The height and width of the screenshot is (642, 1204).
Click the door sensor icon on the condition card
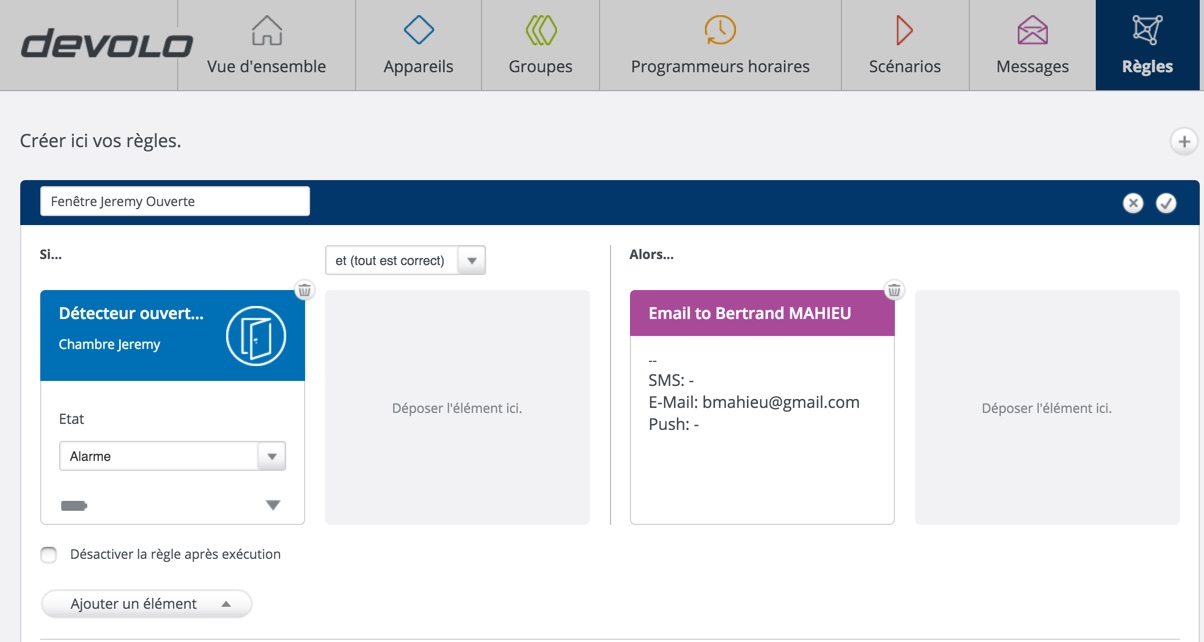(x=256, y=336)
